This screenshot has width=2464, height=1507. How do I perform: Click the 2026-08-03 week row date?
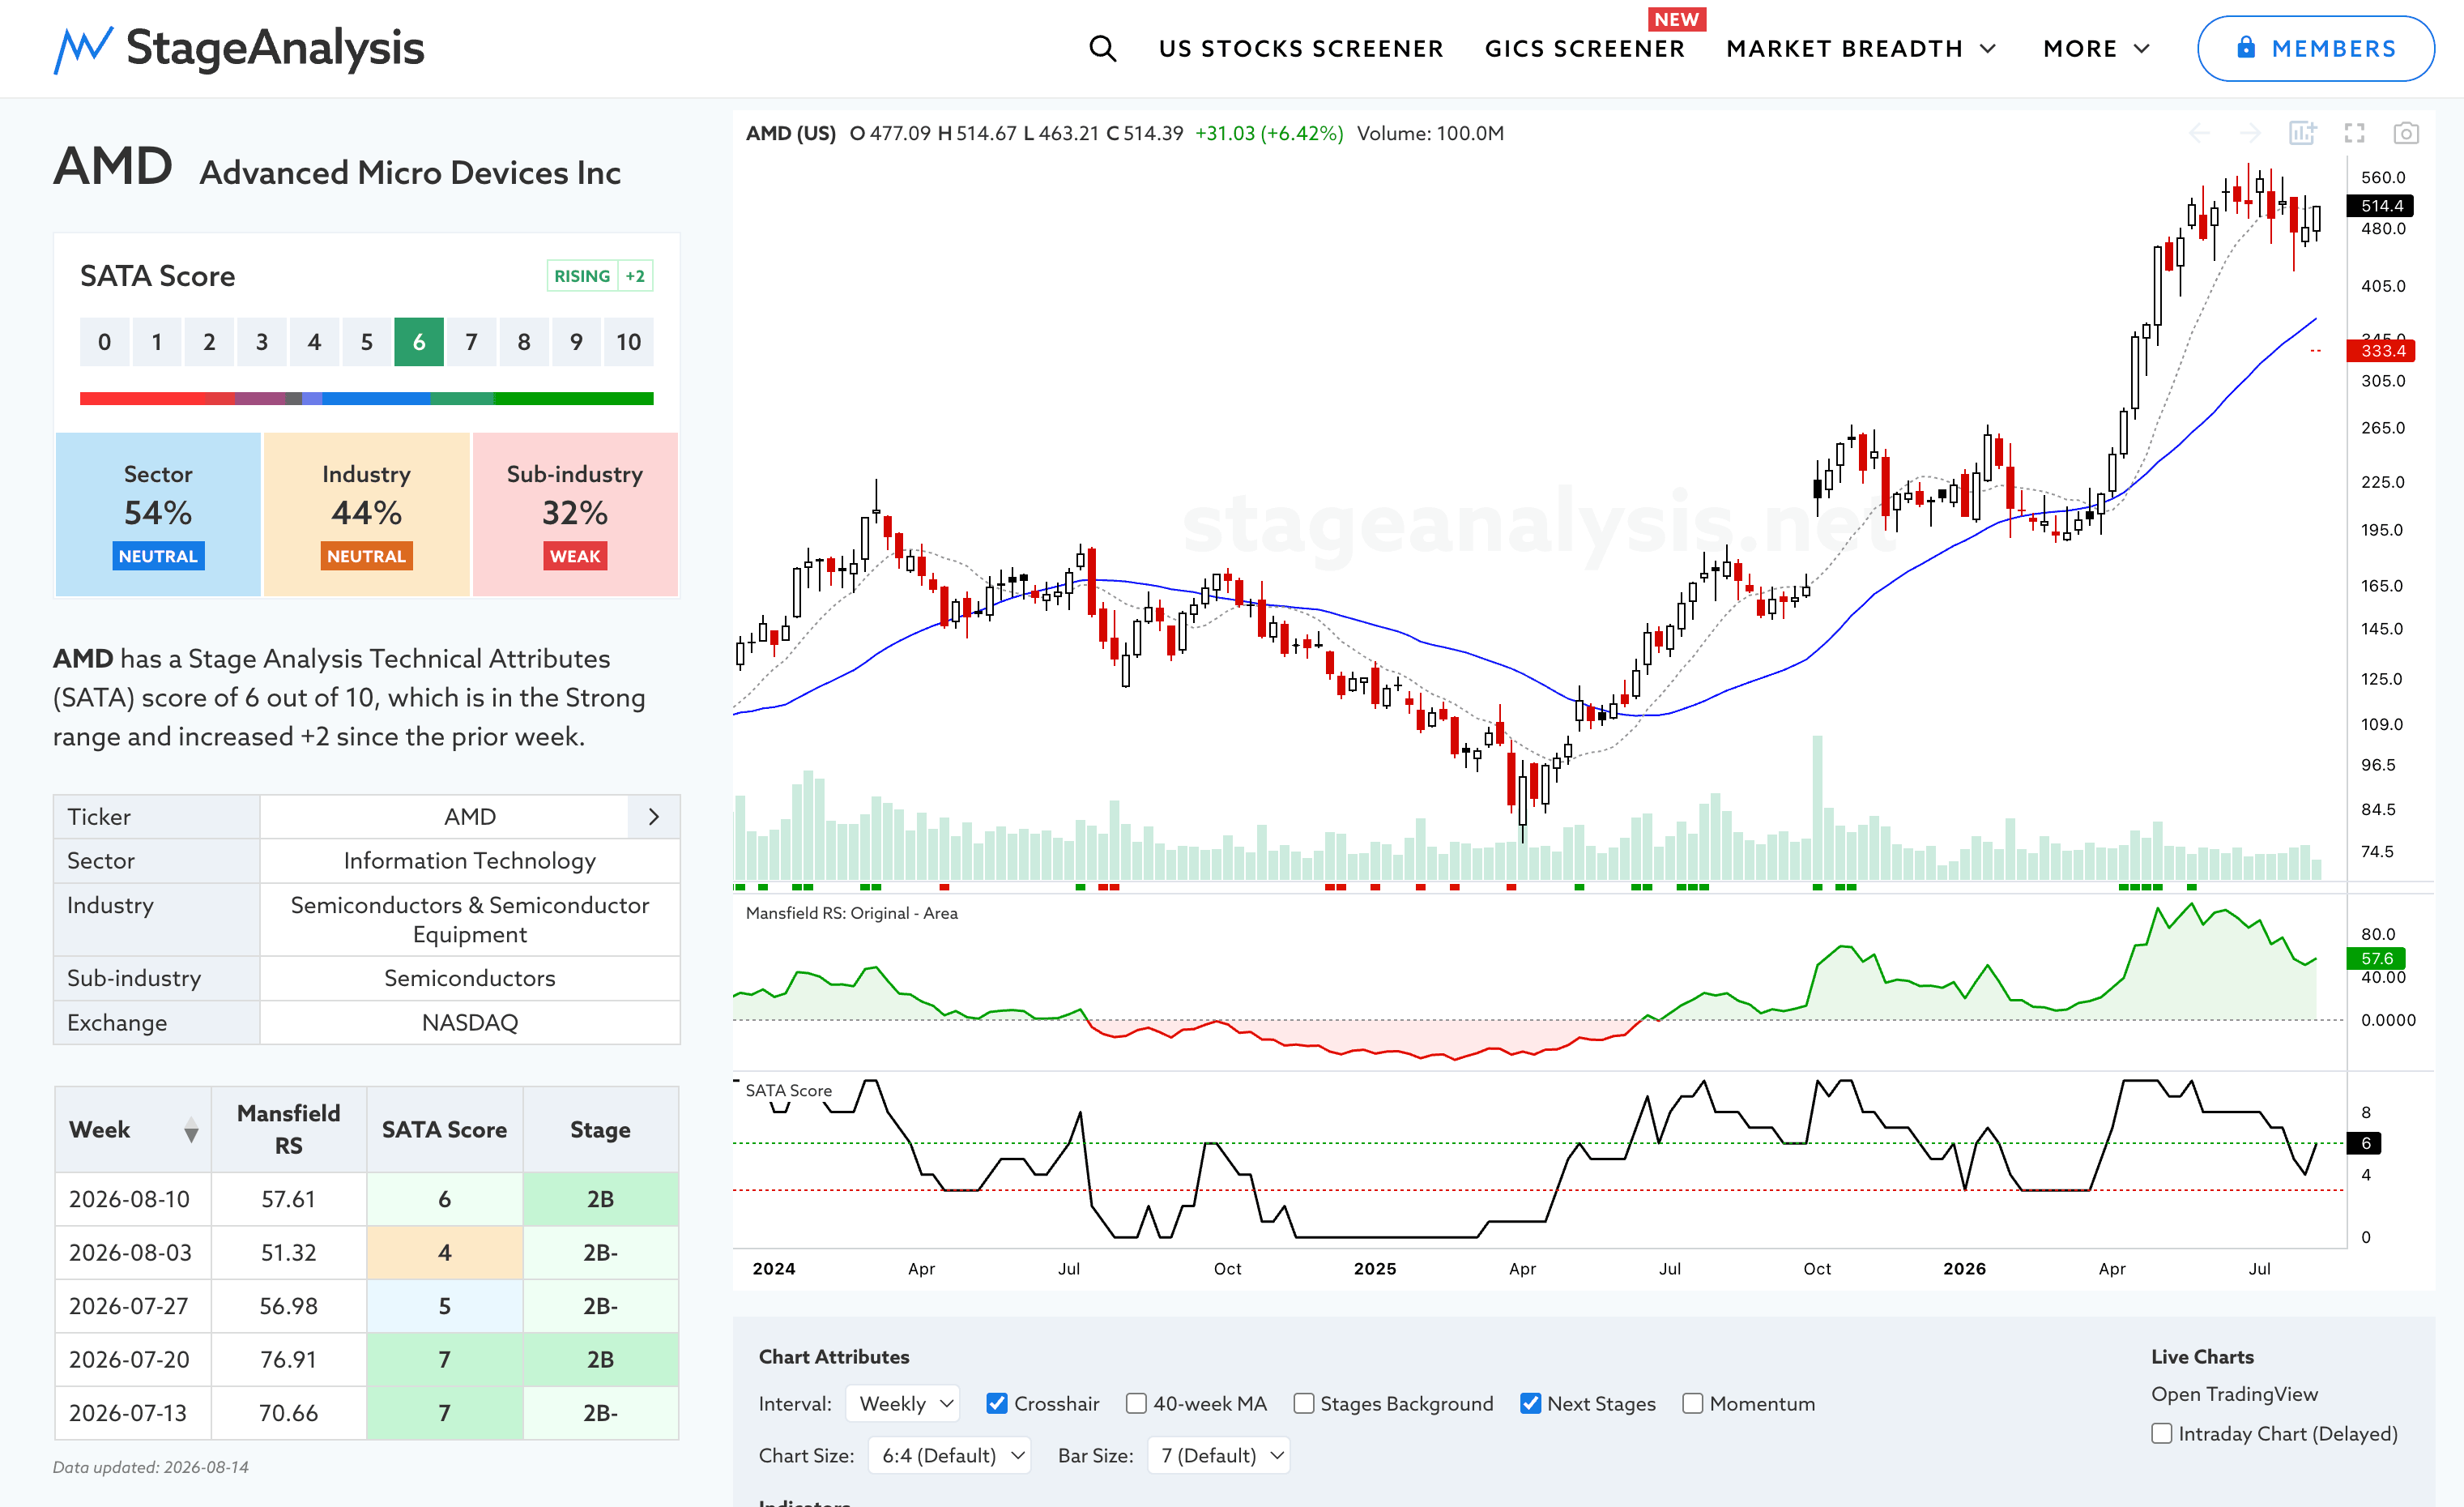pos(129,1252)
